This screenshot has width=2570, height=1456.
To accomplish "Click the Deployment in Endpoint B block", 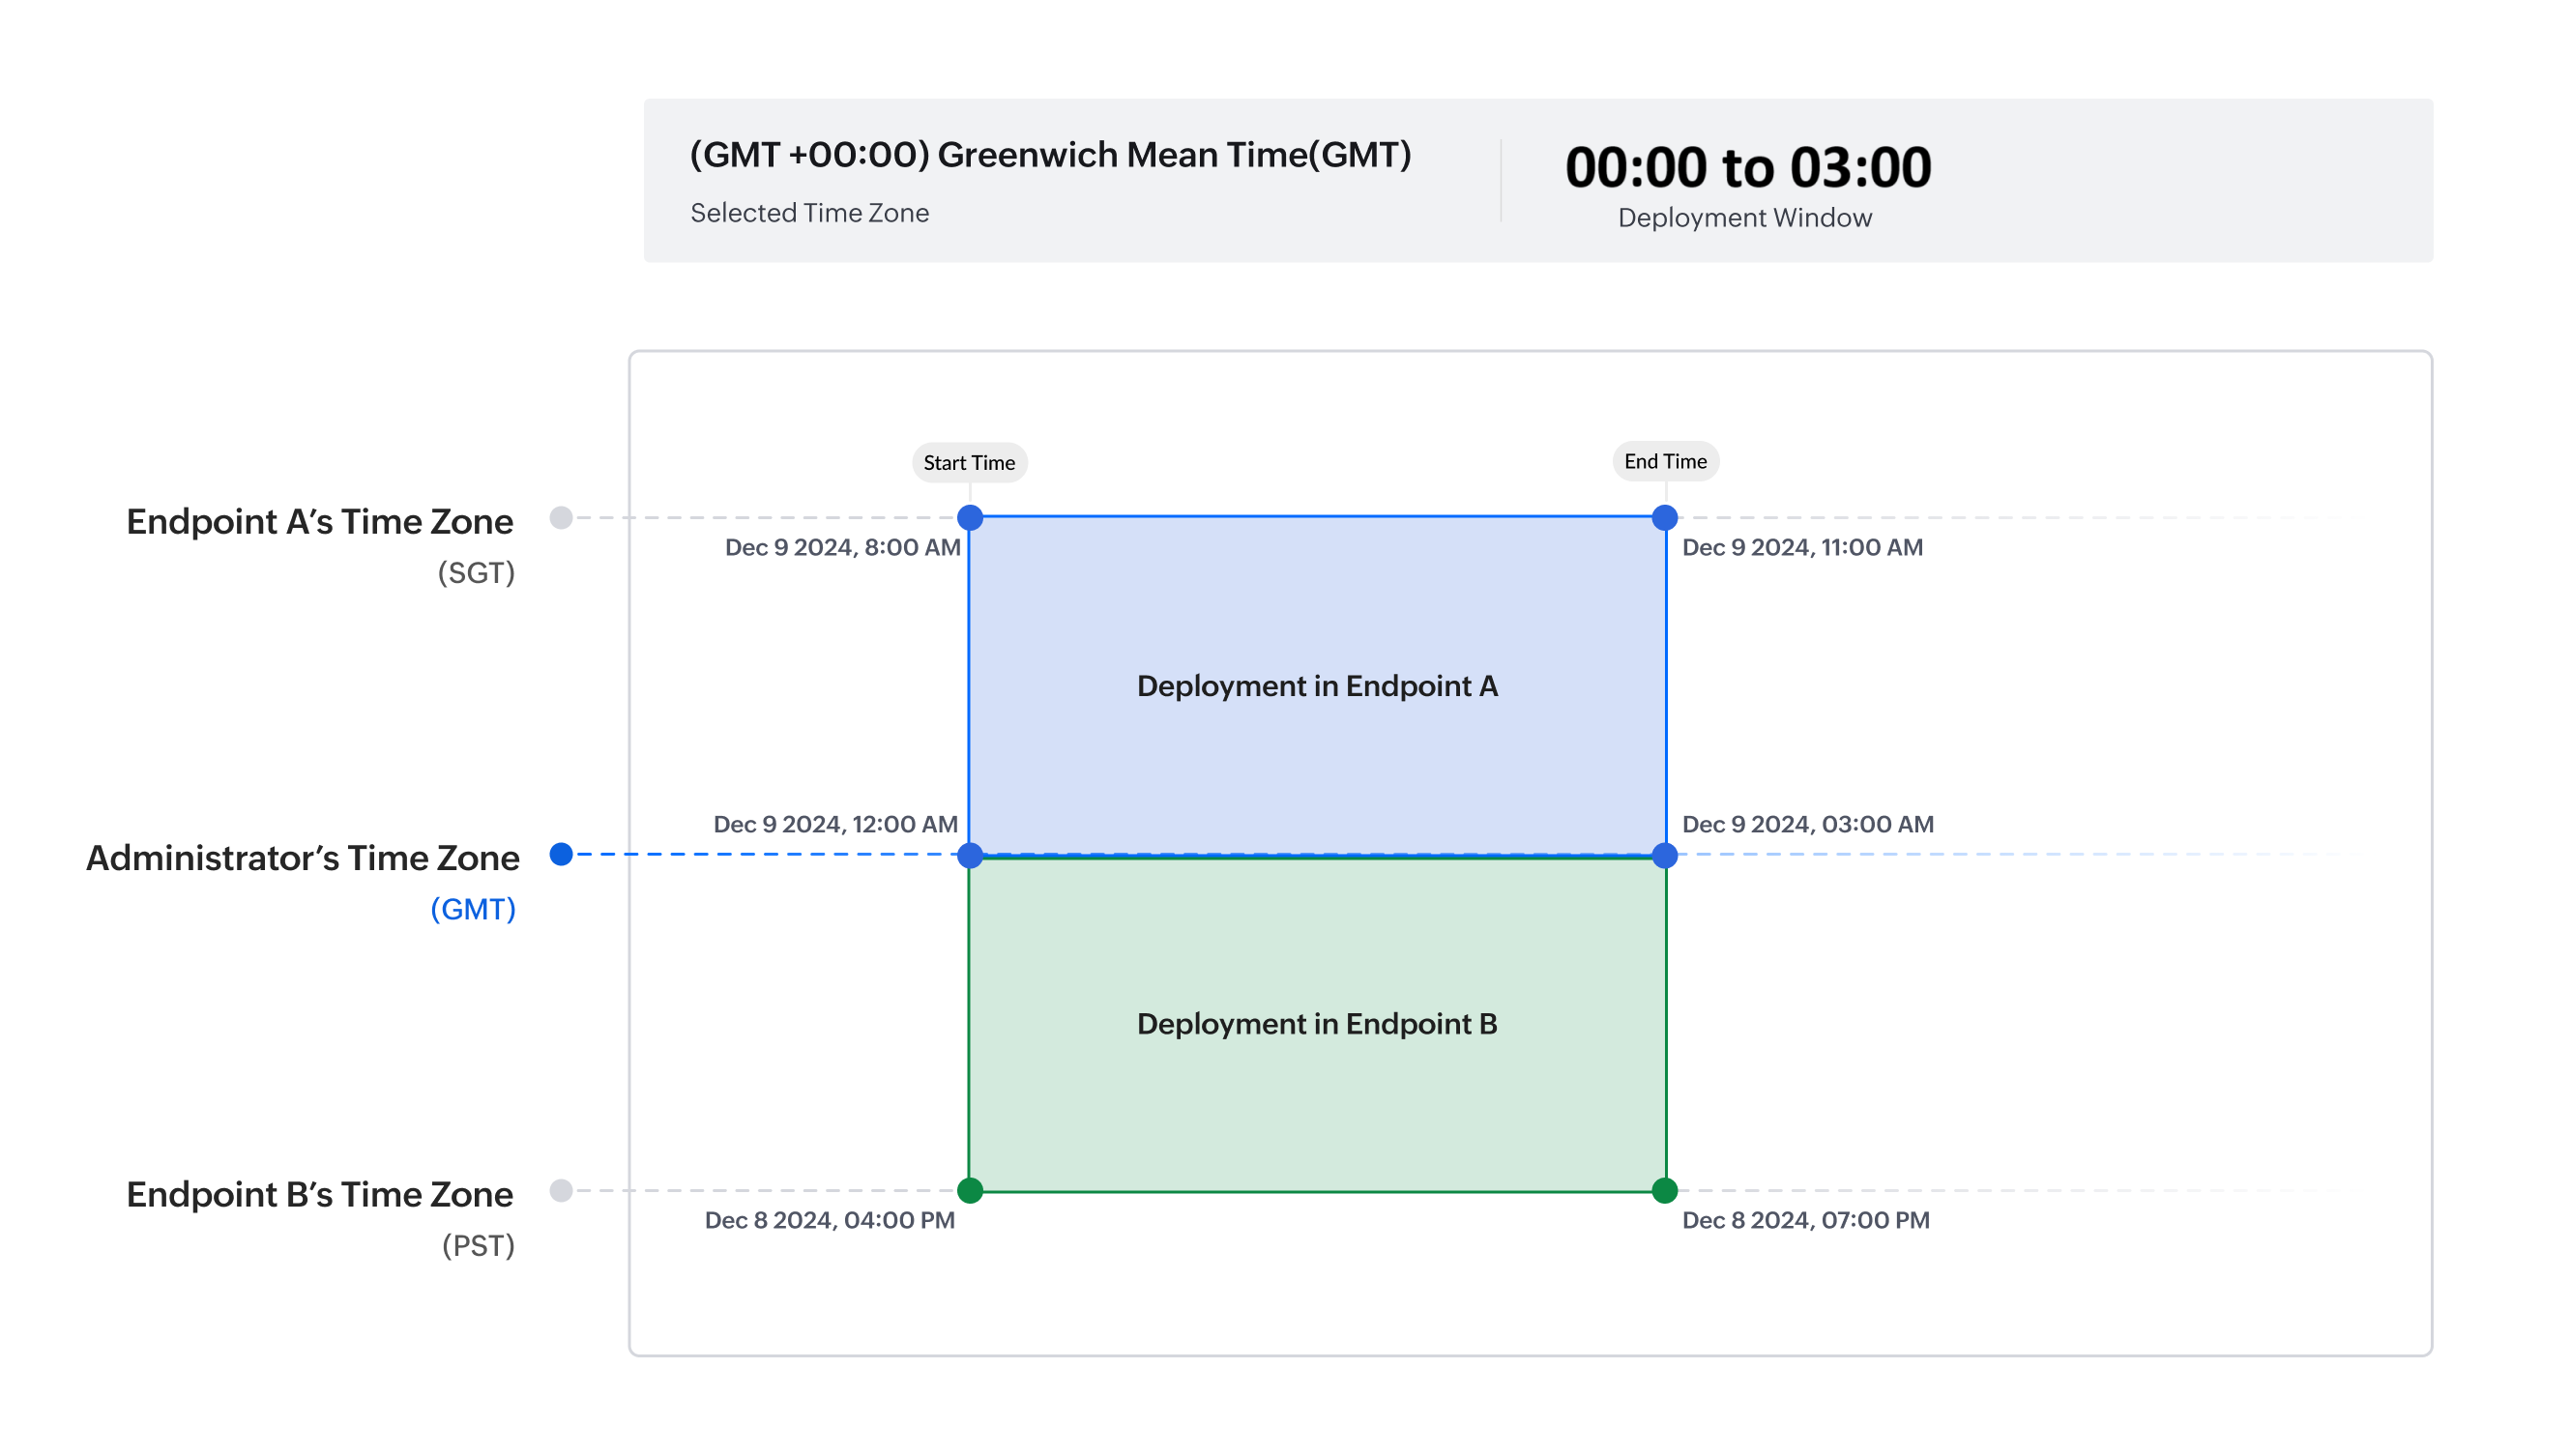I will (1316, 1024).
